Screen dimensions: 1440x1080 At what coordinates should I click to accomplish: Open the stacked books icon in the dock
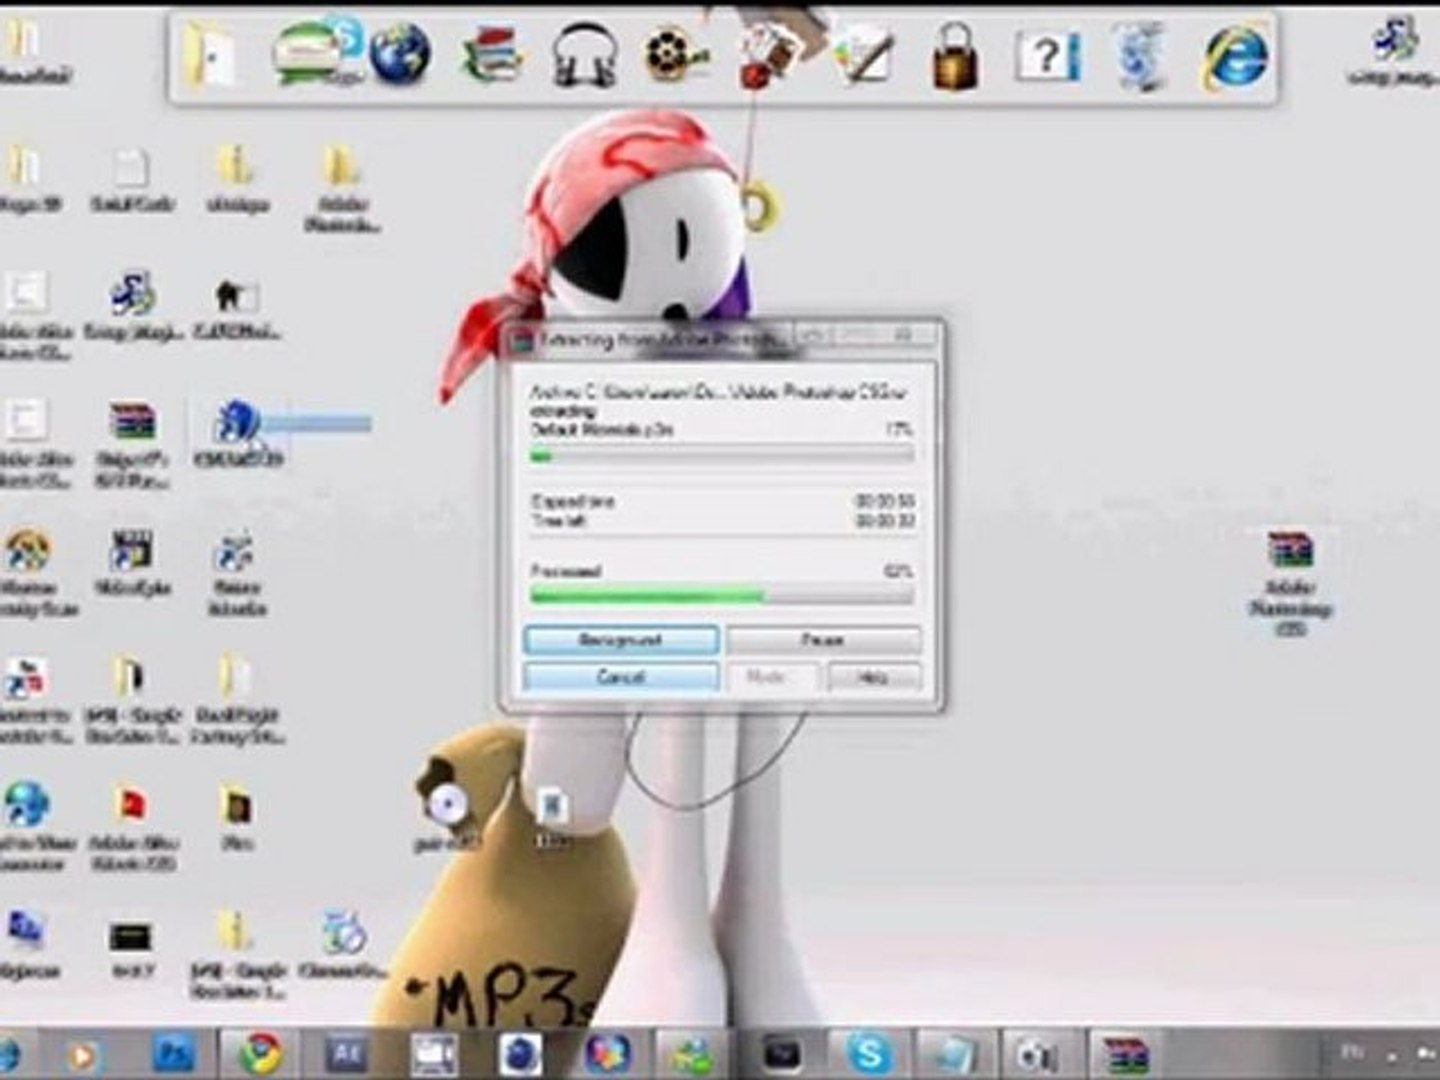tap(492, 54)
